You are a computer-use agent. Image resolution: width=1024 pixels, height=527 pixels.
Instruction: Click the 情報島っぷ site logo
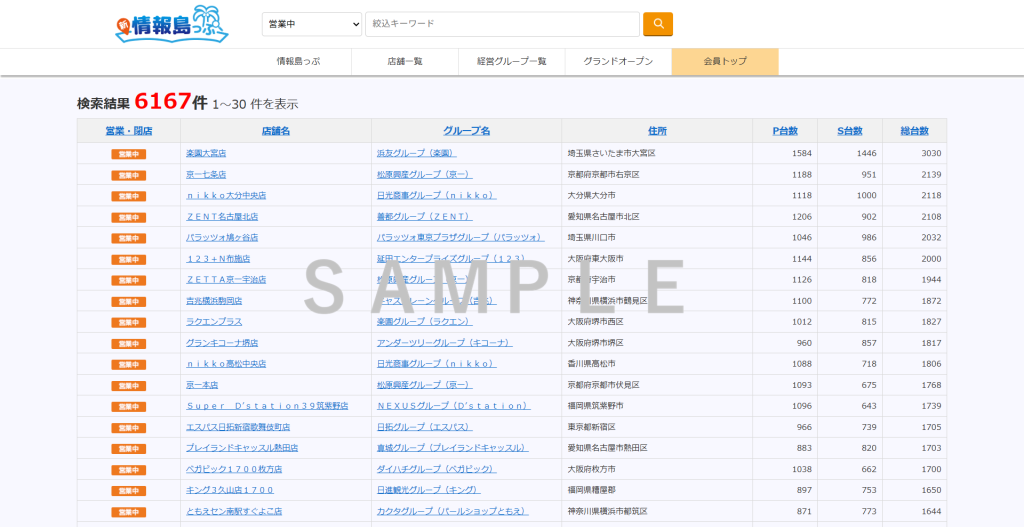172,25
